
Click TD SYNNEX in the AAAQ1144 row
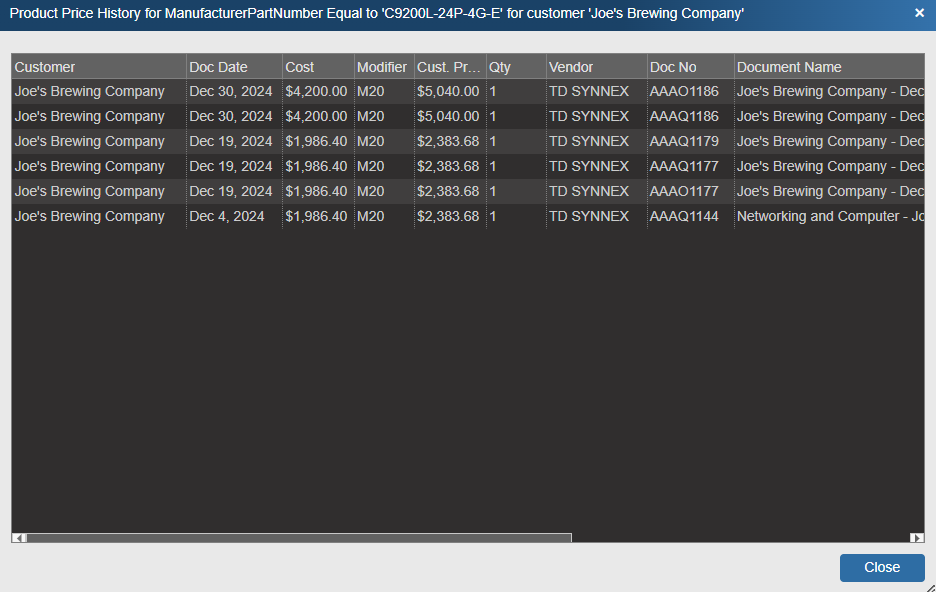(x=589, y=217)
